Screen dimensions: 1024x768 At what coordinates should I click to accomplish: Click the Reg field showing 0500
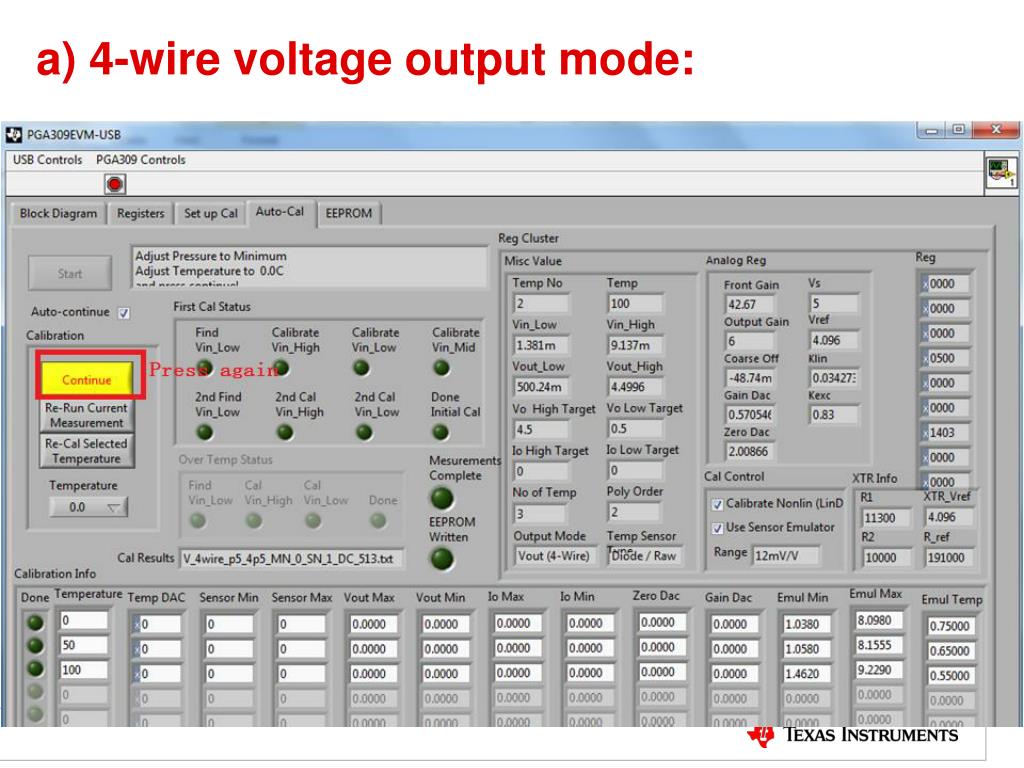(x=946, y=358)
